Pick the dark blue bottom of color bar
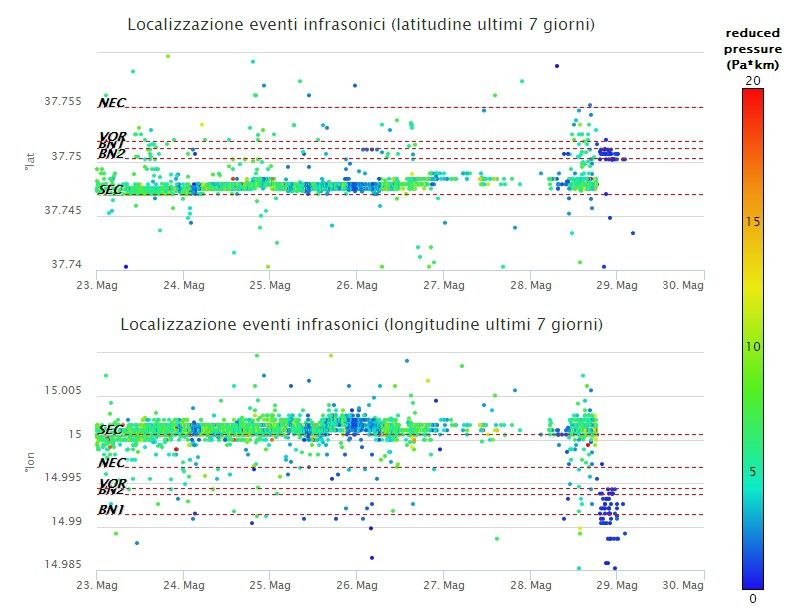Screen dimensions: 800x610 click(x=752, y=583)
